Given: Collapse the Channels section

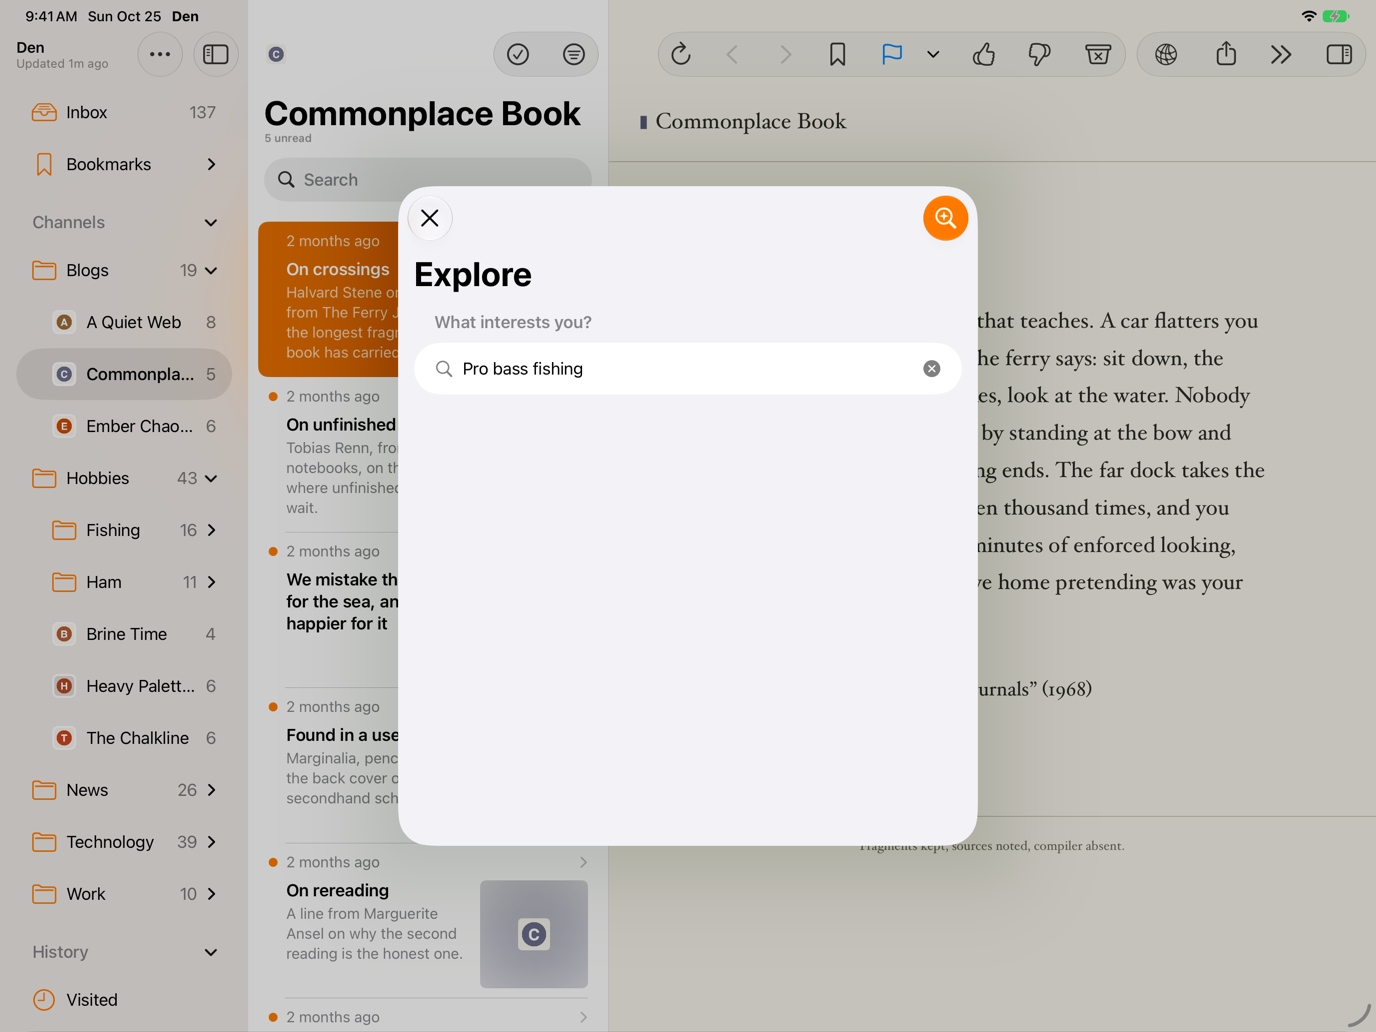Looking at the screenshot, I should (211, 222).
